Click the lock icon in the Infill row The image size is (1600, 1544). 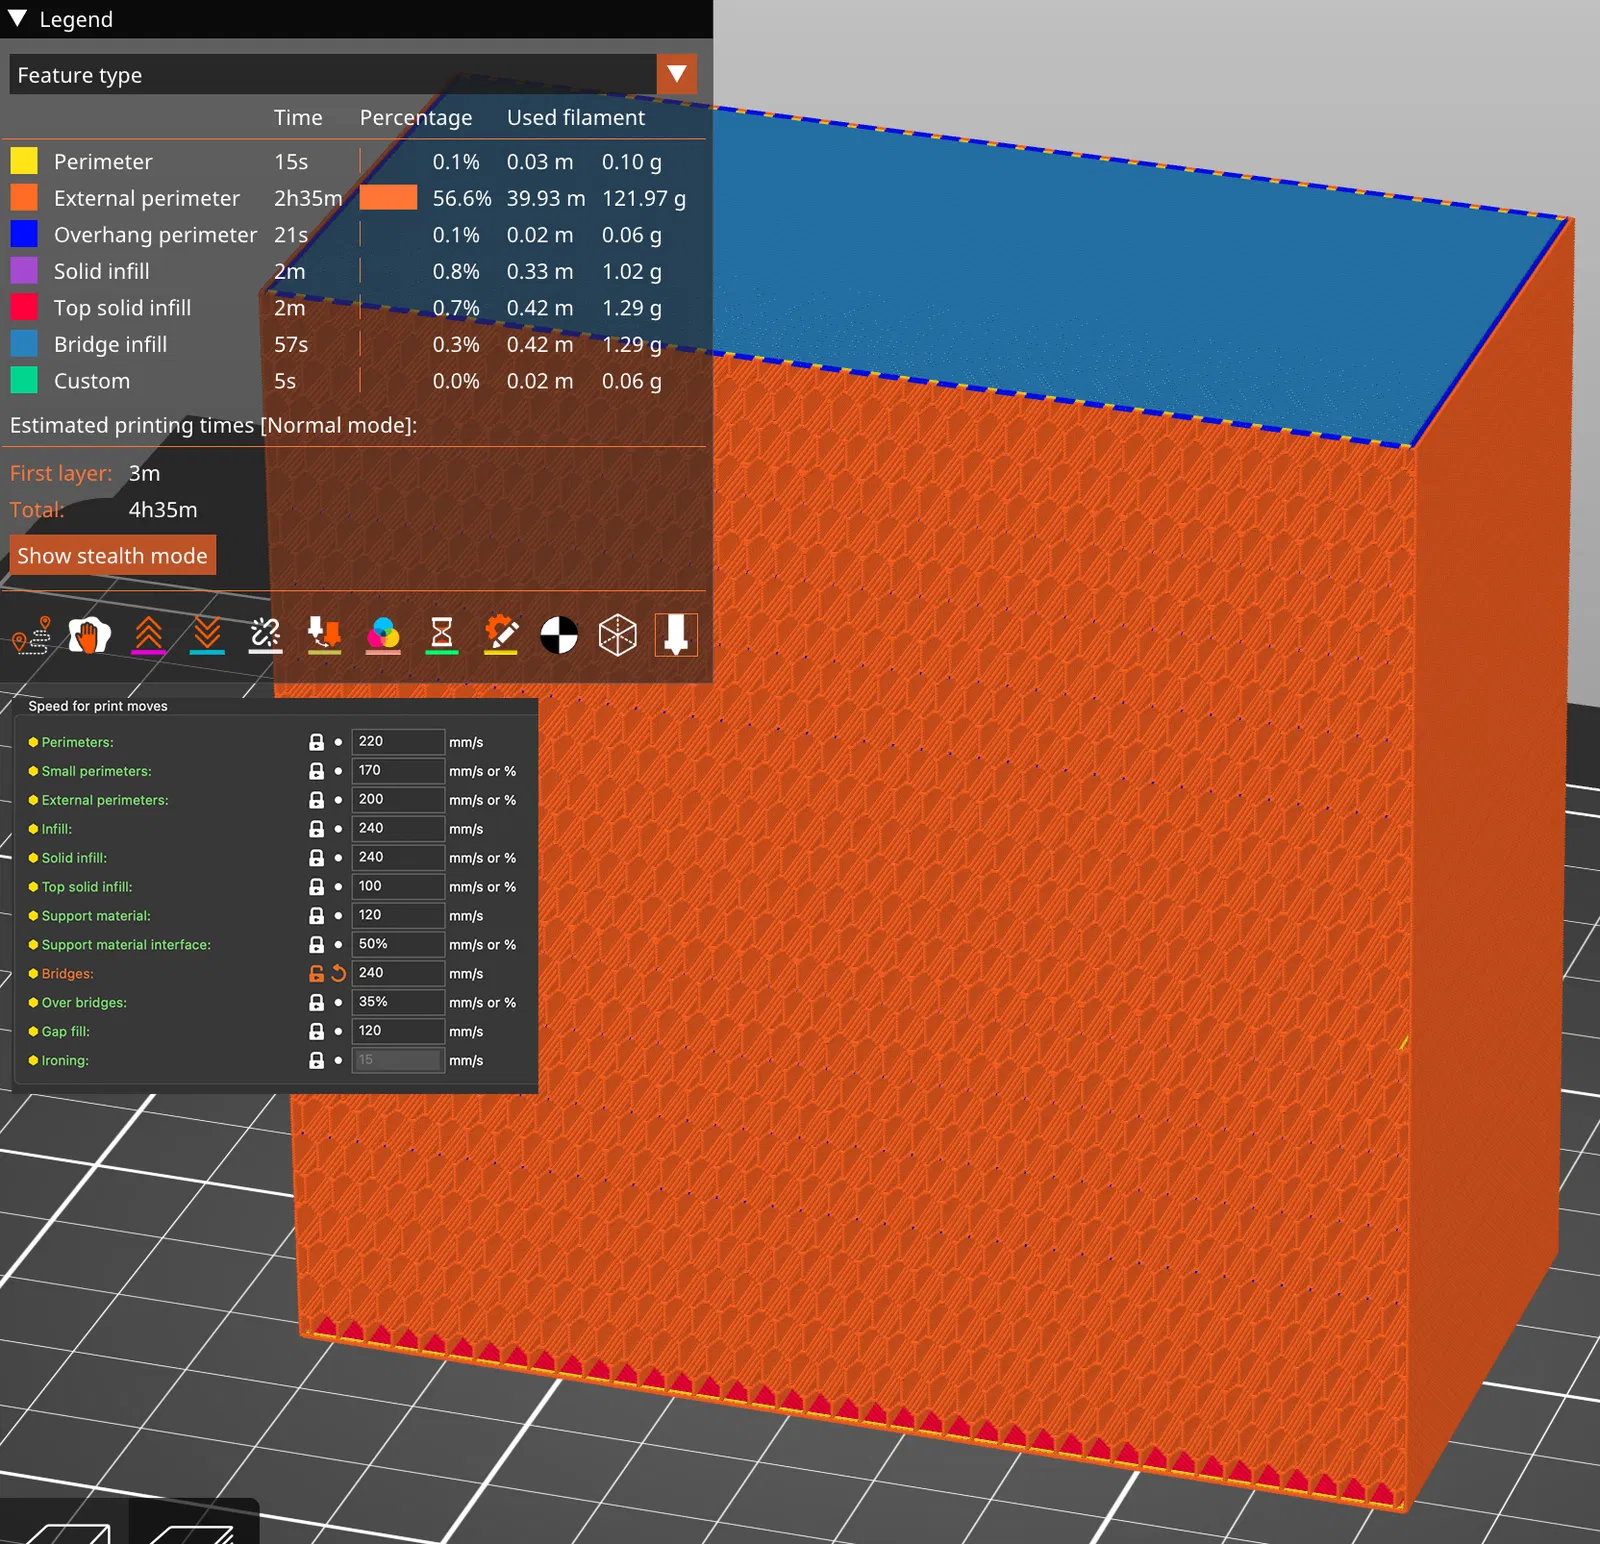[x=316, y=829]
